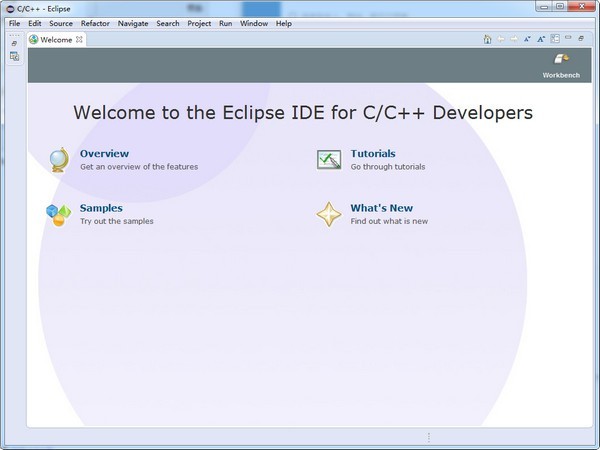
Task: Open the Help menu
Action: [284, 23]
